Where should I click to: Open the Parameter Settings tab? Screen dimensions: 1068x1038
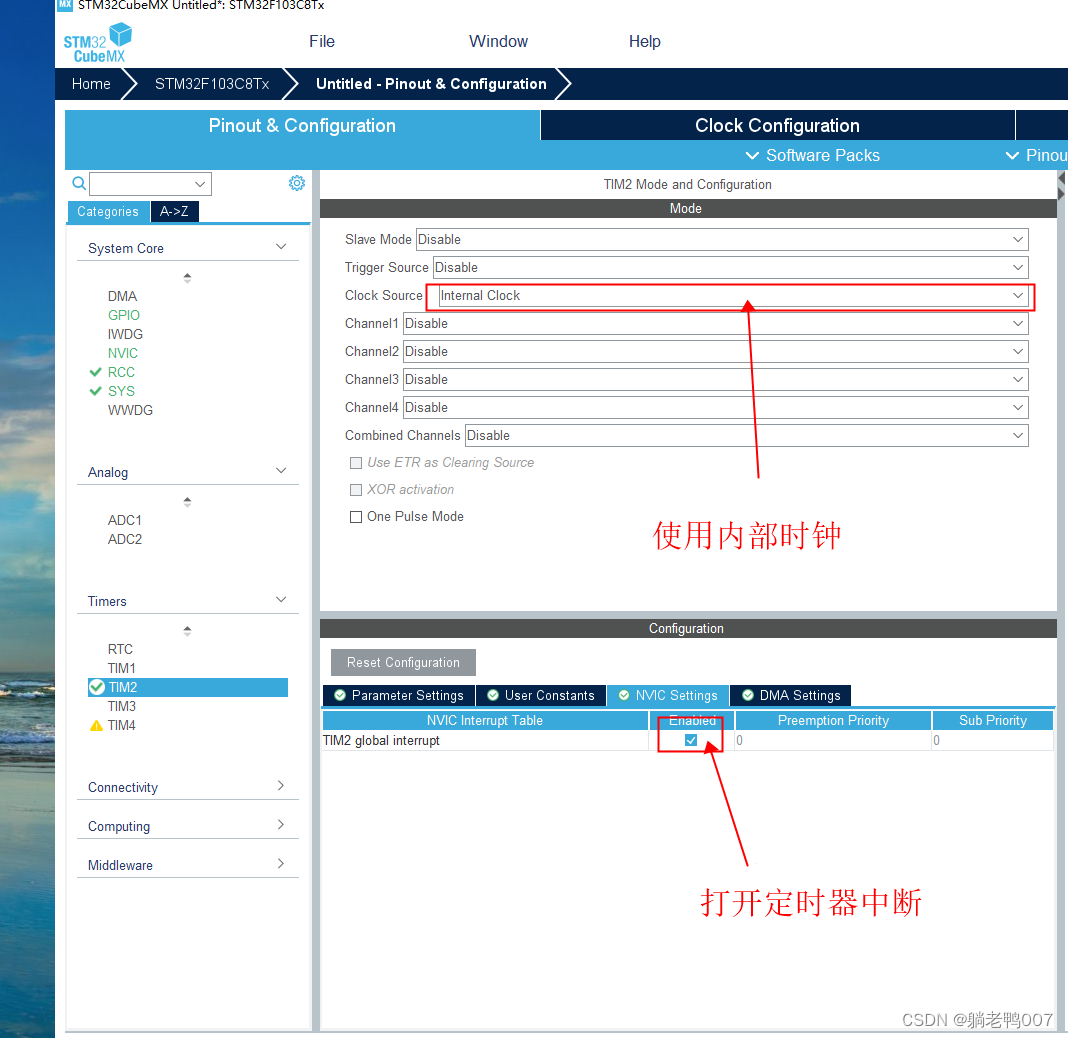pyautogui.click(x=399, y=695)
